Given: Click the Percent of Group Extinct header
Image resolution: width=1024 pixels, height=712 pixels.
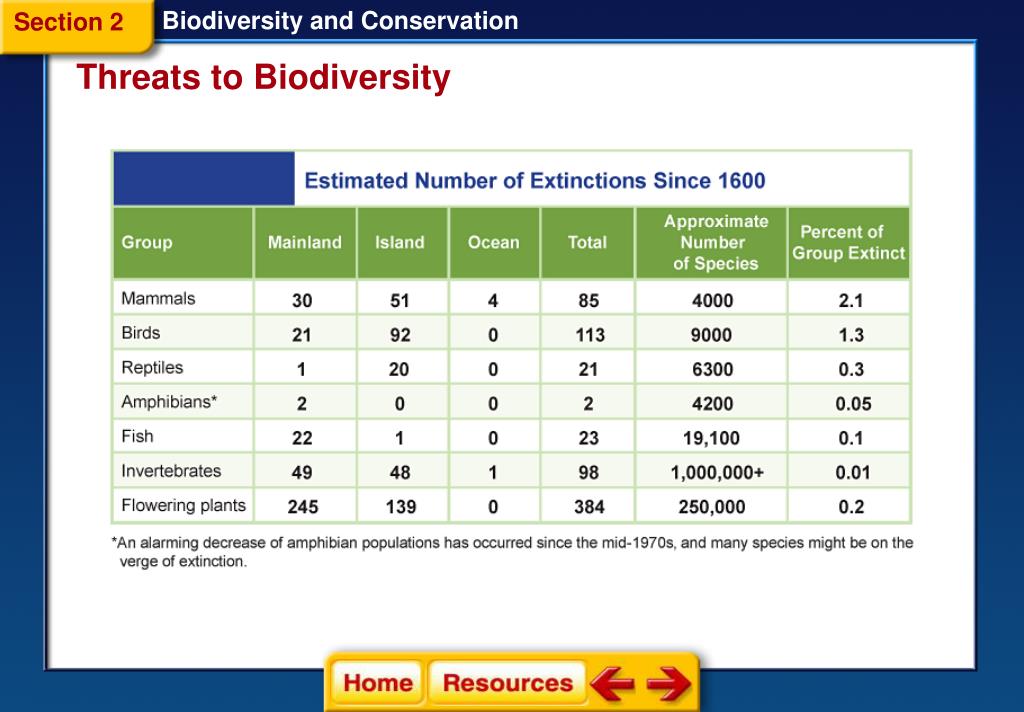Looking at the screenshot, I should point(848,242).
